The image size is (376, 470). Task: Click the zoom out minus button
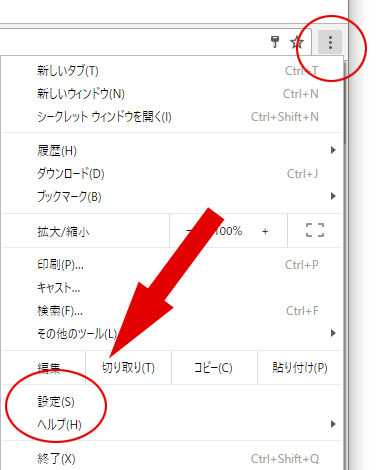coord(189,231)
